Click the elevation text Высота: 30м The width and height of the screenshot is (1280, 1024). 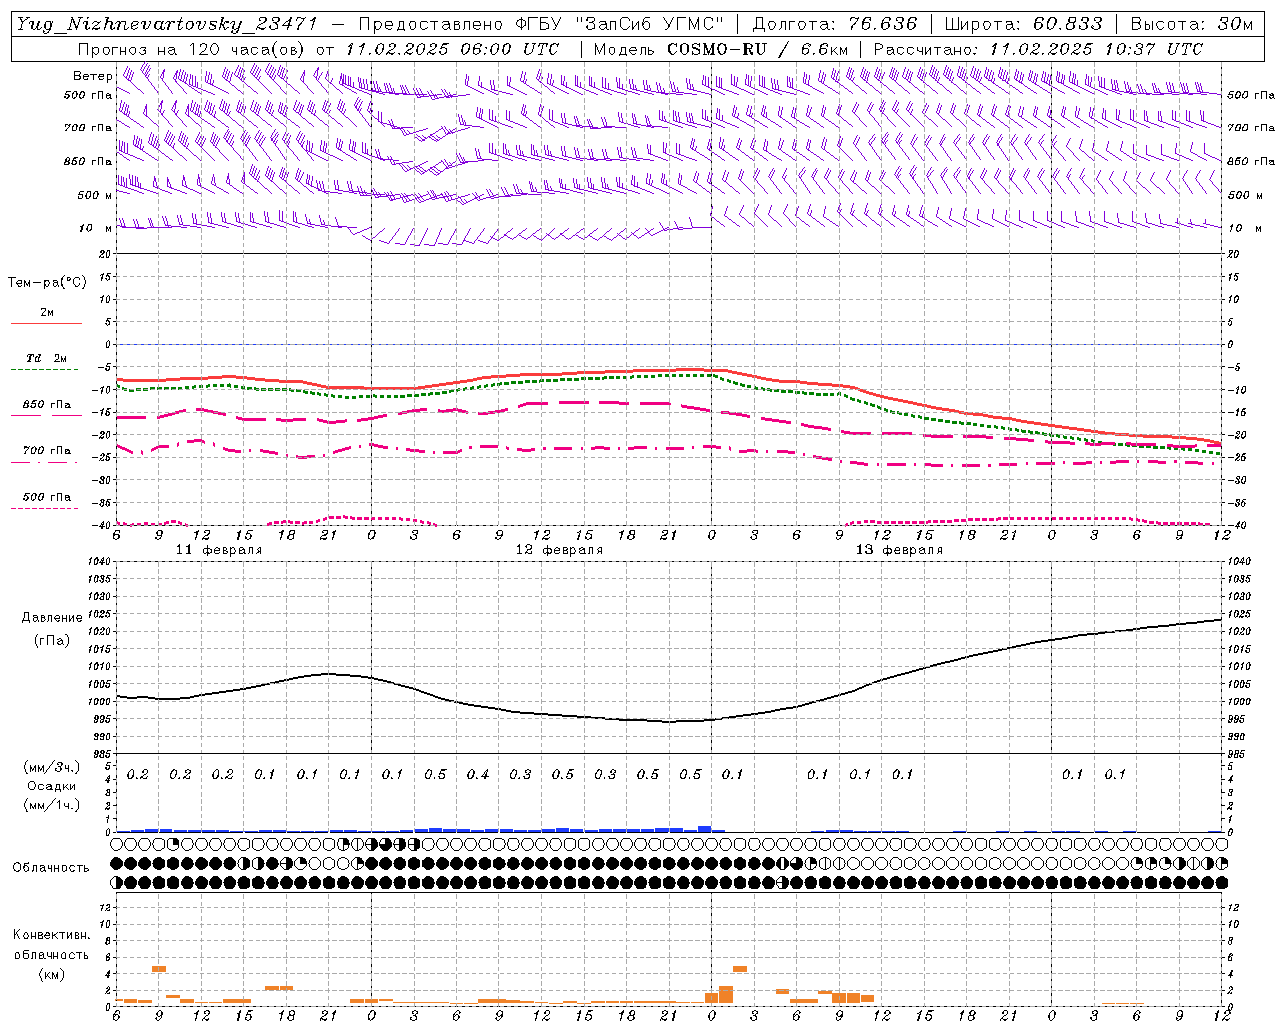1191,24
